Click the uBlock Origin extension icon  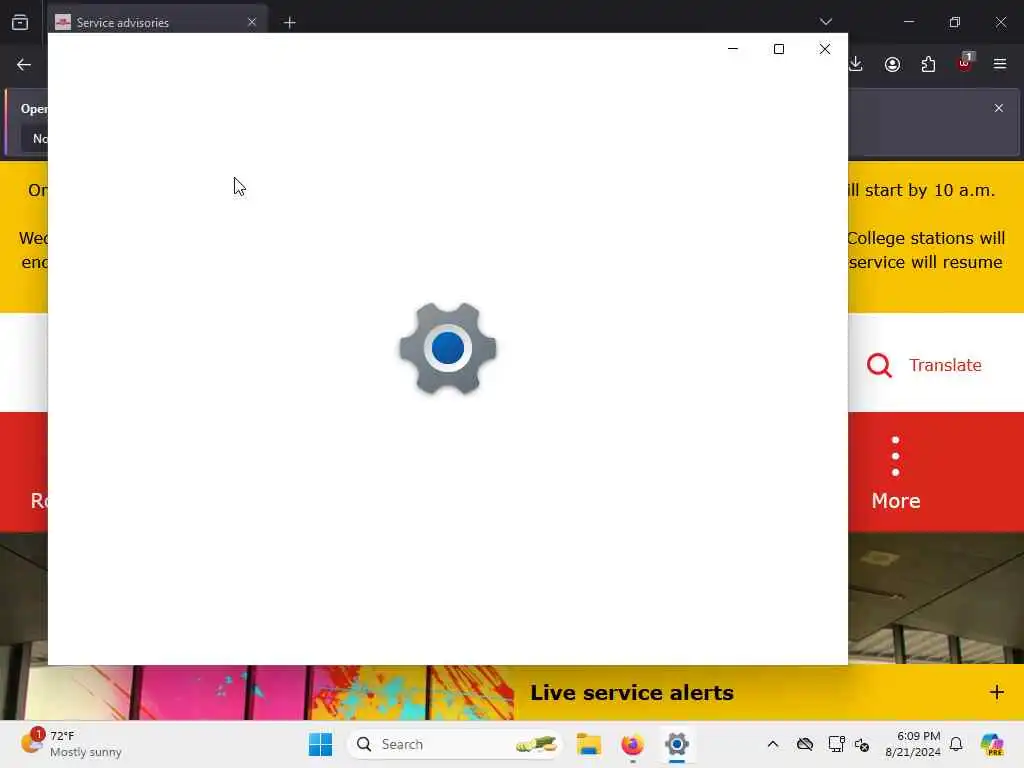pyautogui.click(x=965, y=63)
